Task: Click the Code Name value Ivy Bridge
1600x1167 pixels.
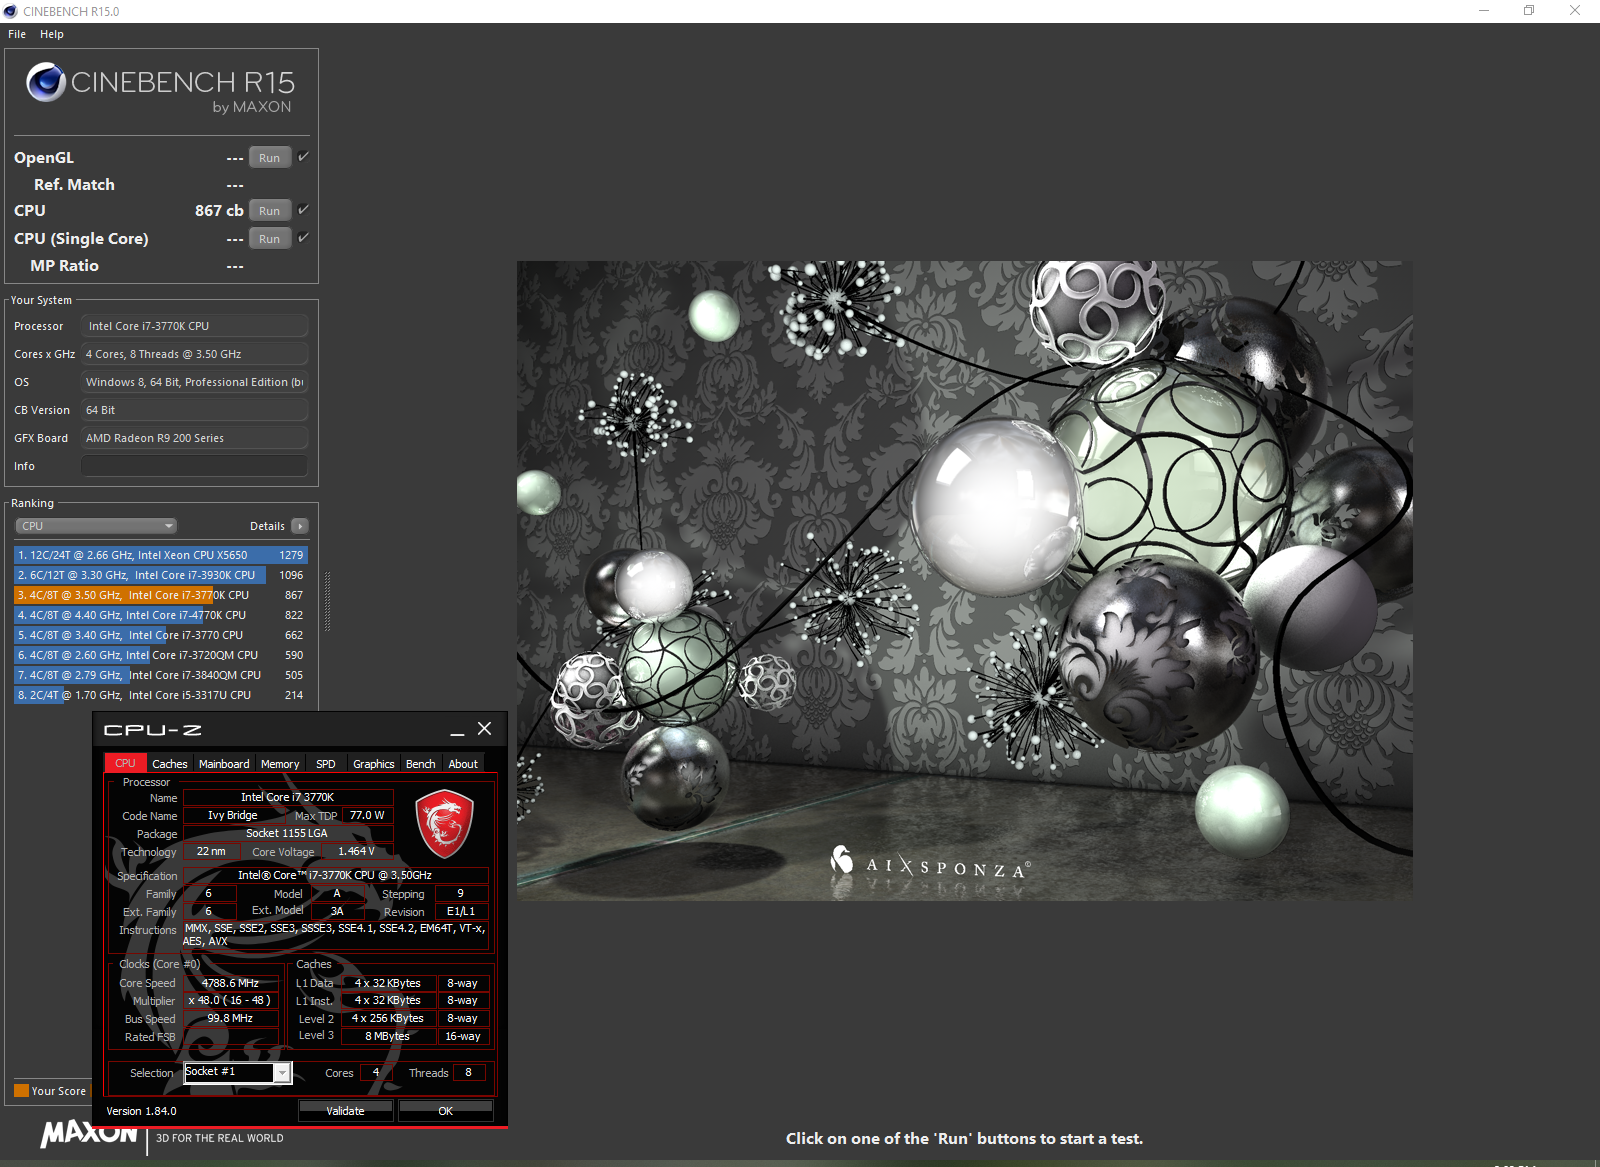Action: pos(232,815)
